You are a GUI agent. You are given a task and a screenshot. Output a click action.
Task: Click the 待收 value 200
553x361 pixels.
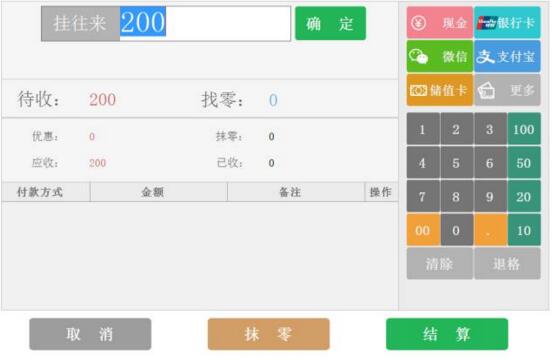tap(102, 100)
